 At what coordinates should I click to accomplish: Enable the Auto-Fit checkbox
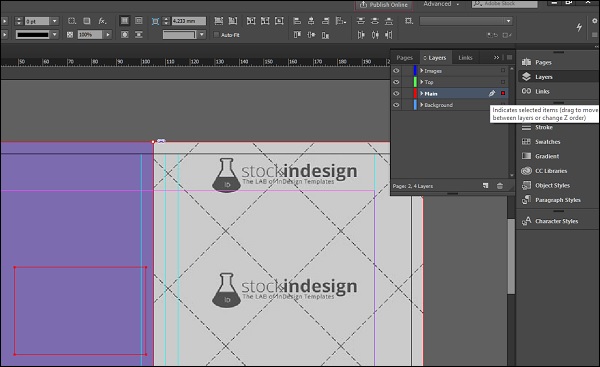(x=216, y=35)
